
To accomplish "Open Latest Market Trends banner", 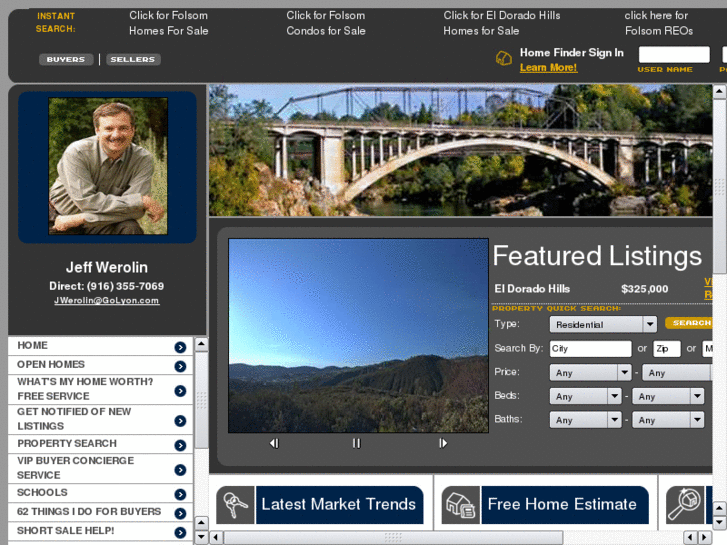I will 320,505.
